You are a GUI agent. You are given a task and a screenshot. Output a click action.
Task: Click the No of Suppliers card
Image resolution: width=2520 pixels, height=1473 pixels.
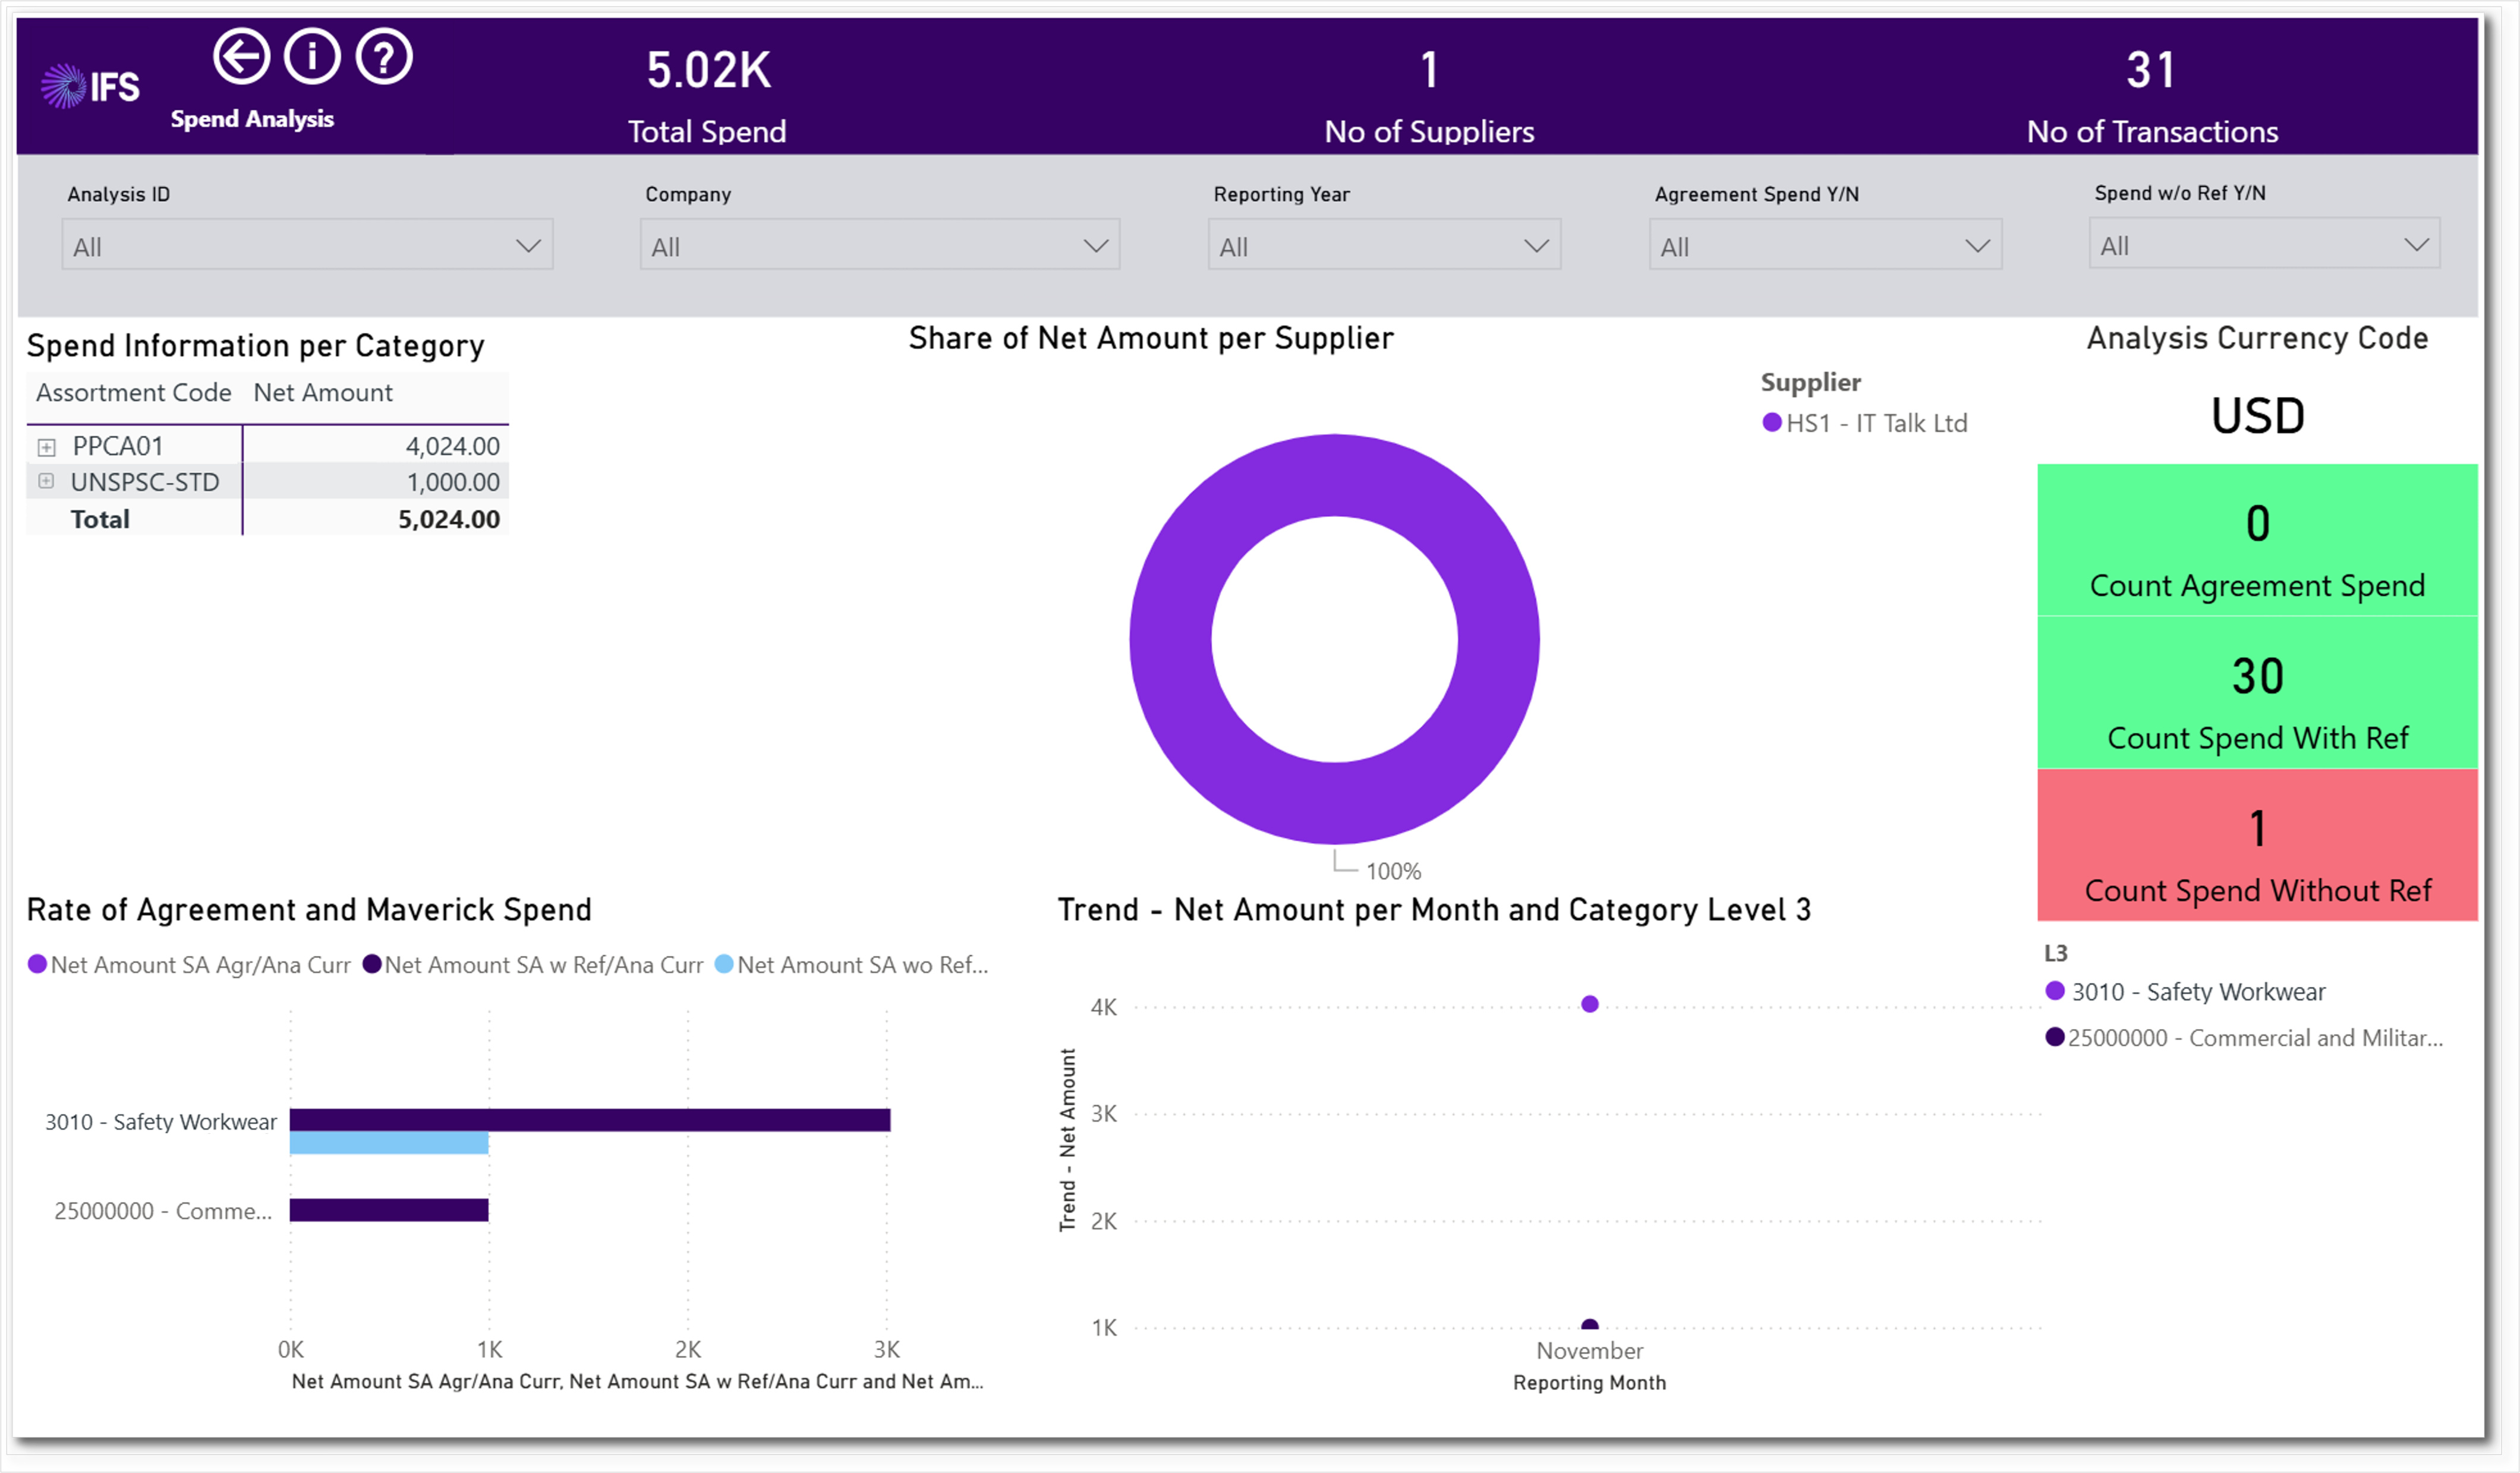click(x=1429, y=97)
